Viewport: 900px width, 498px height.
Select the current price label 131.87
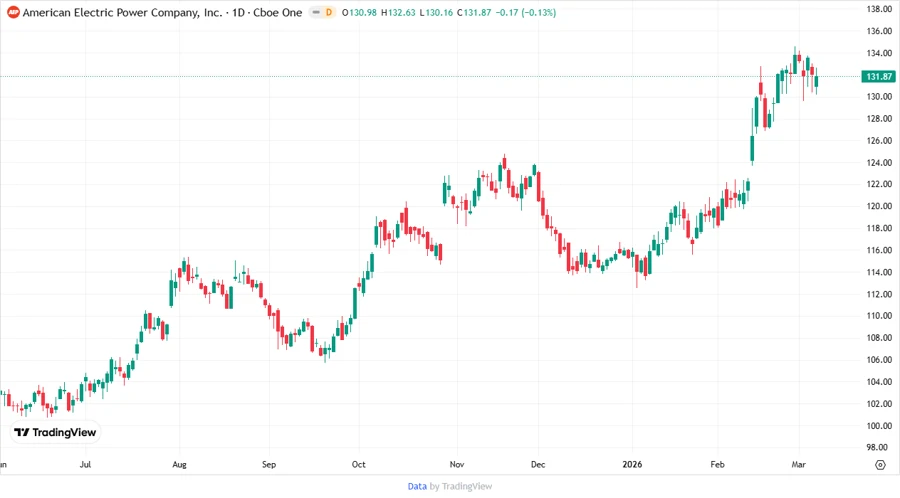tap(879, 76)
